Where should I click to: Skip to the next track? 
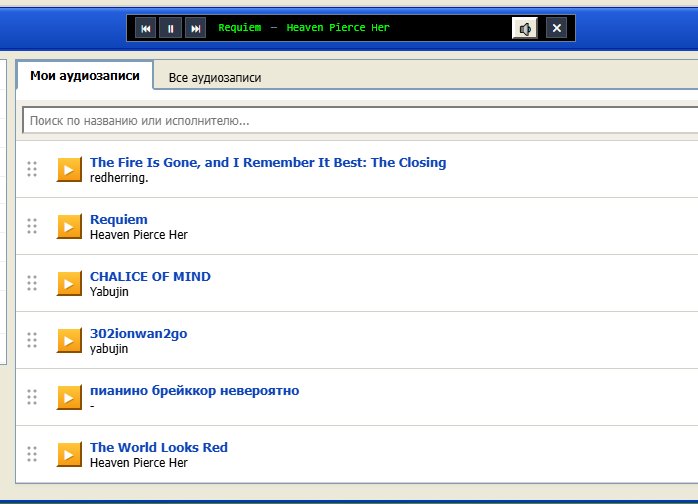[195, 28]
